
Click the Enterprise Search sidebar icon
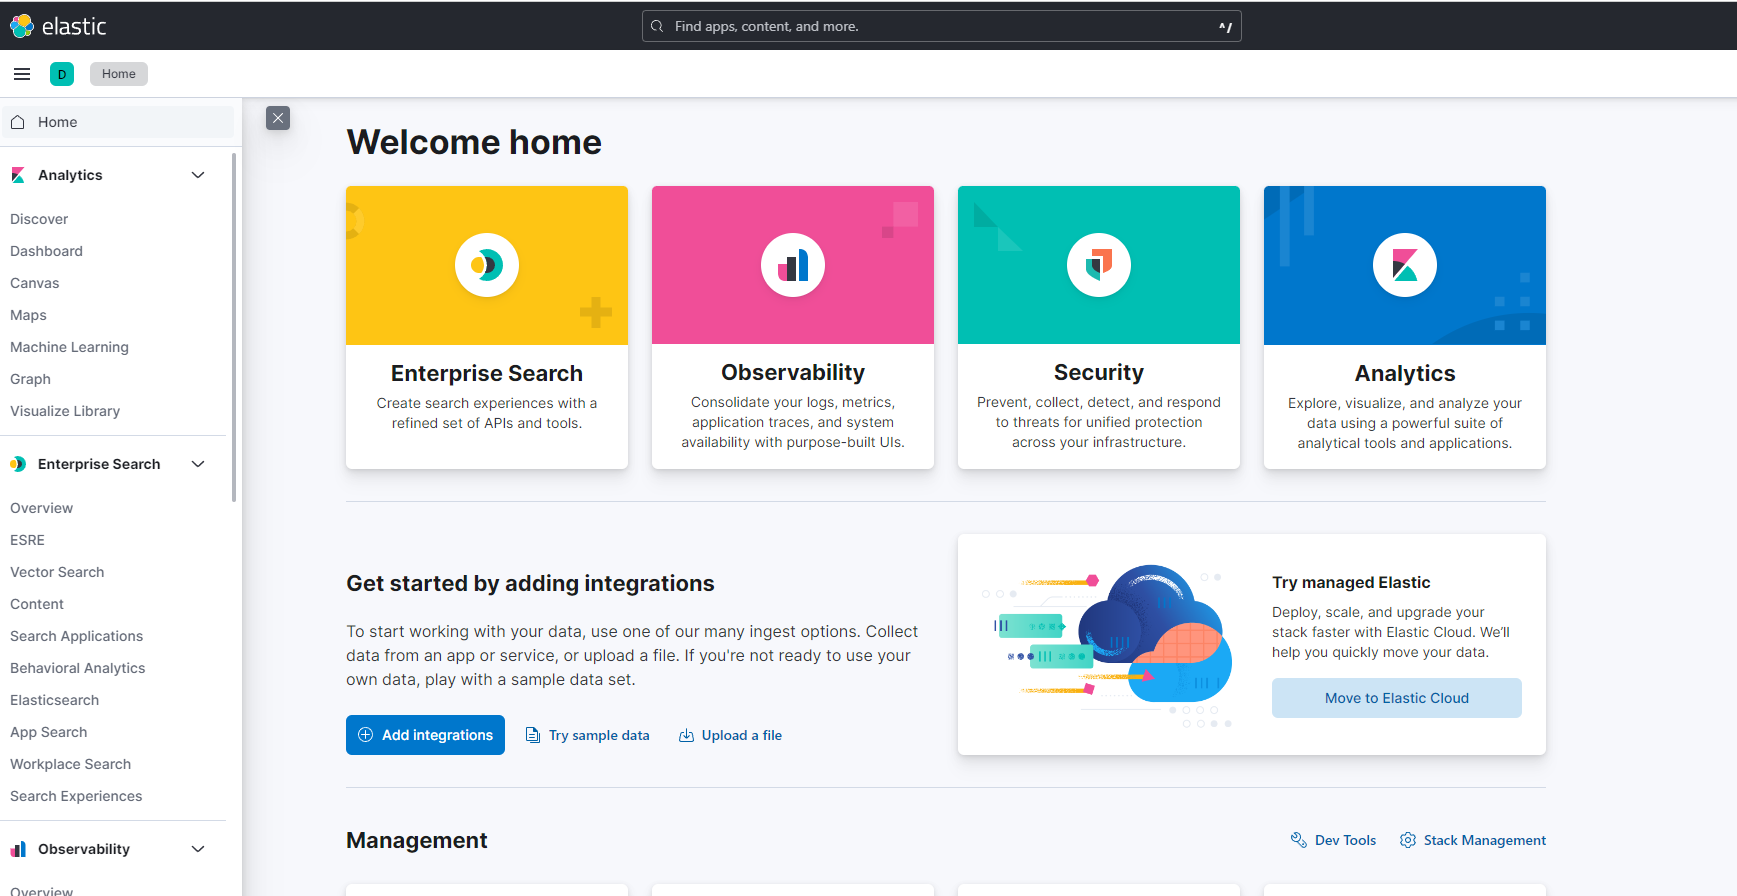coord(18,464)
